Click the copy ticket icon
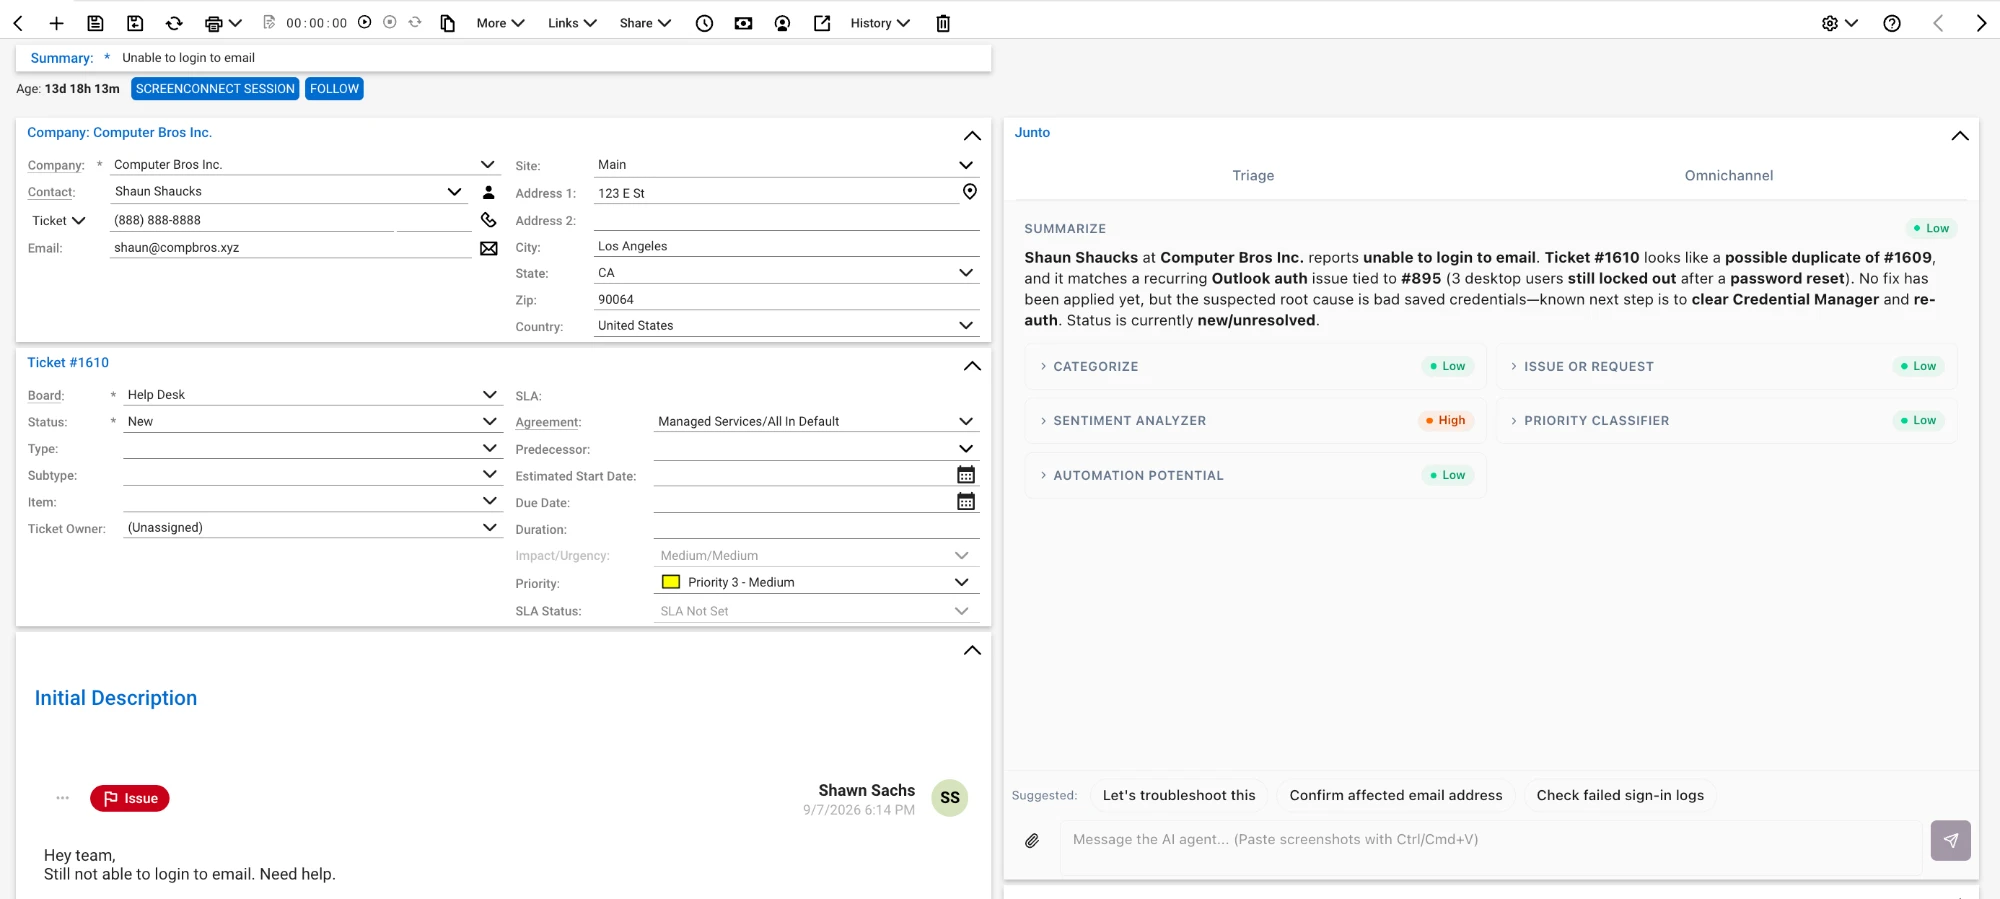 pyautogui.click(x=448, y=23)
